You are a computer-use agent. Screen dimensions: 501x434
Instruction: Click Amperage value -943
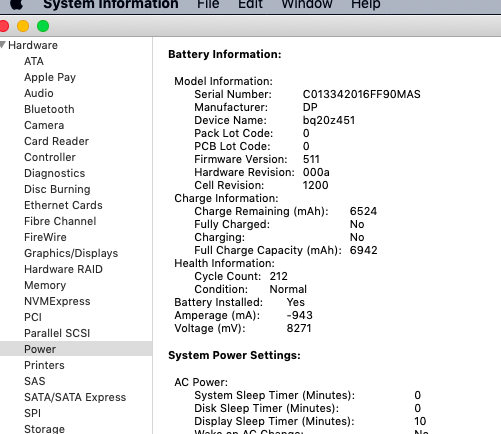click(300, 315)
